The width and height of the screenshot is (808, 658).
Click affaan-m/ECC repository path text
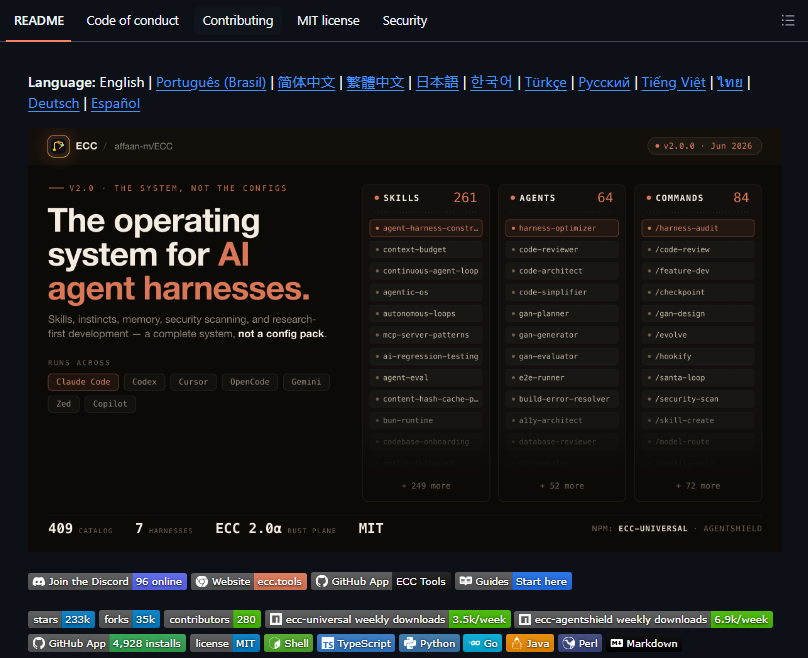point(143,146)
